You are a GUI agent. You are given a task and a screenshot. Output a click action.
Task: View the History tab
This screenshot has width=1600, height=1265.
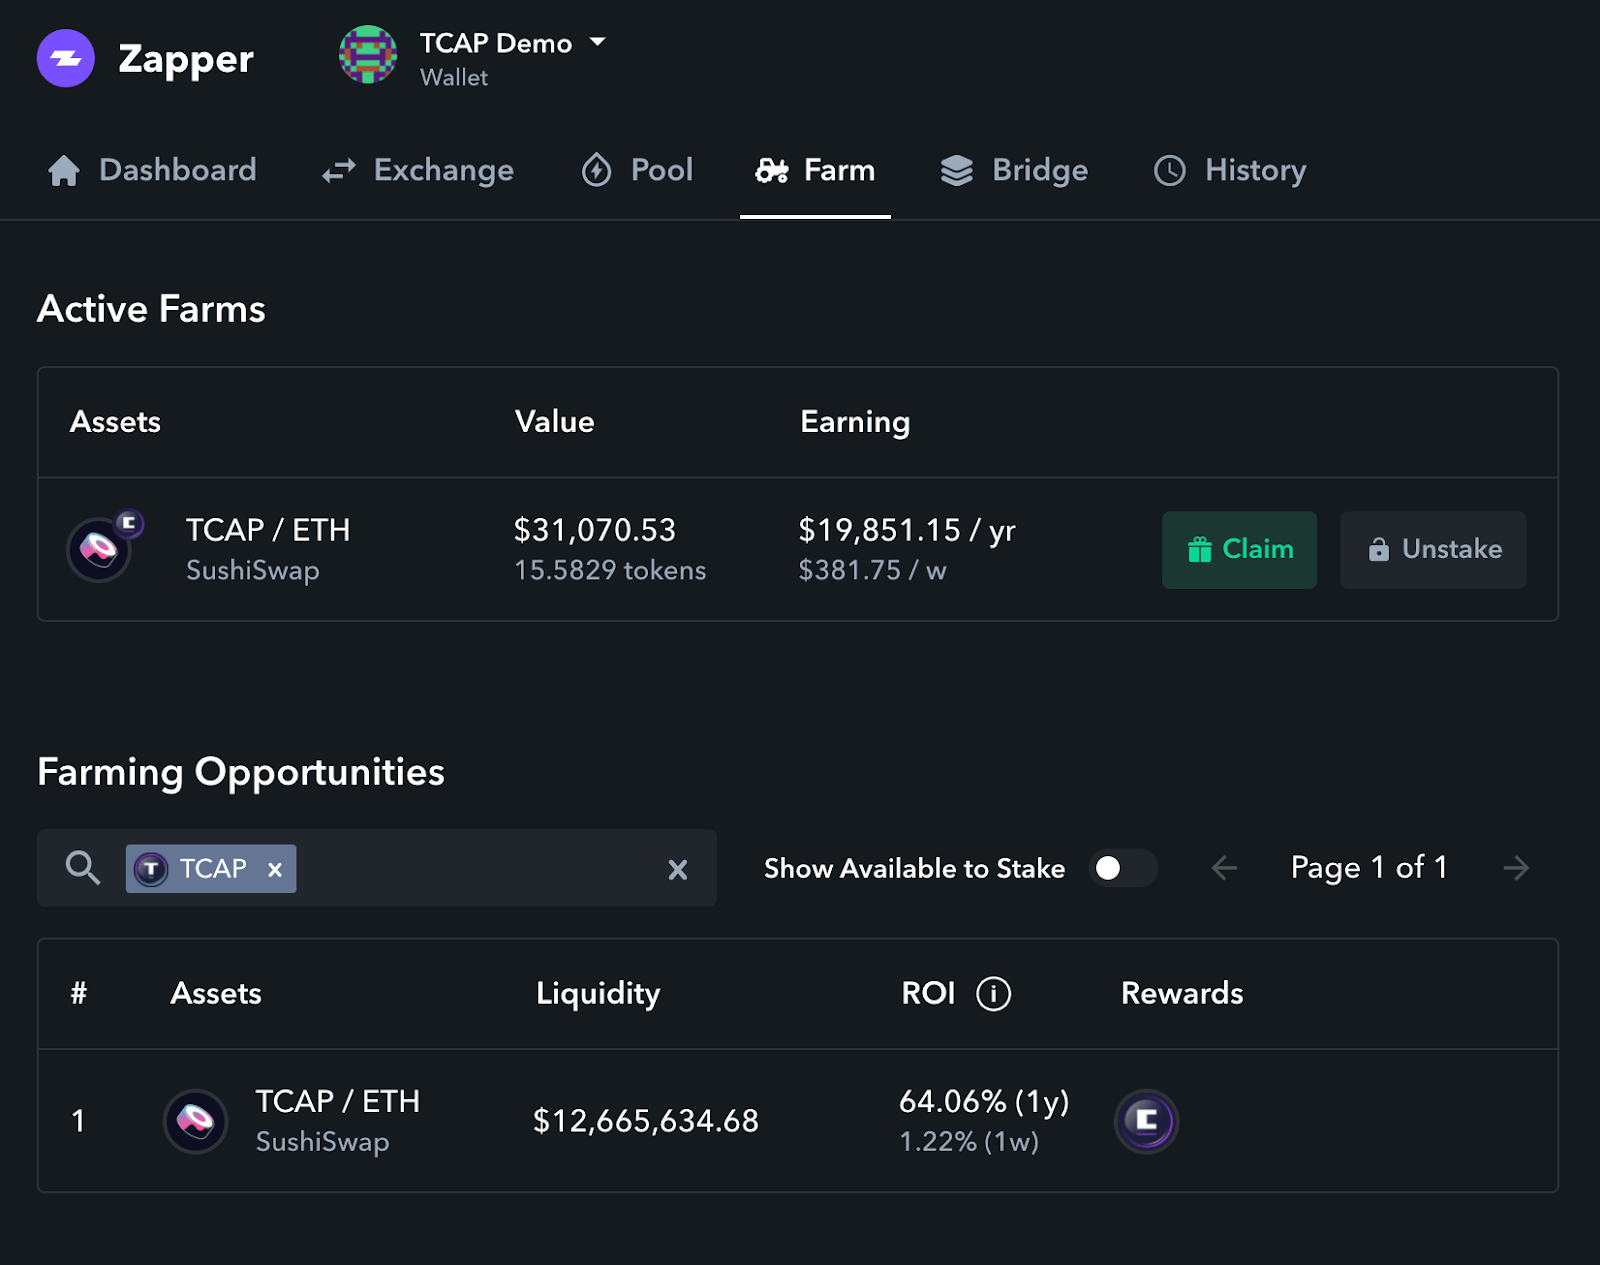(1230, 170)
